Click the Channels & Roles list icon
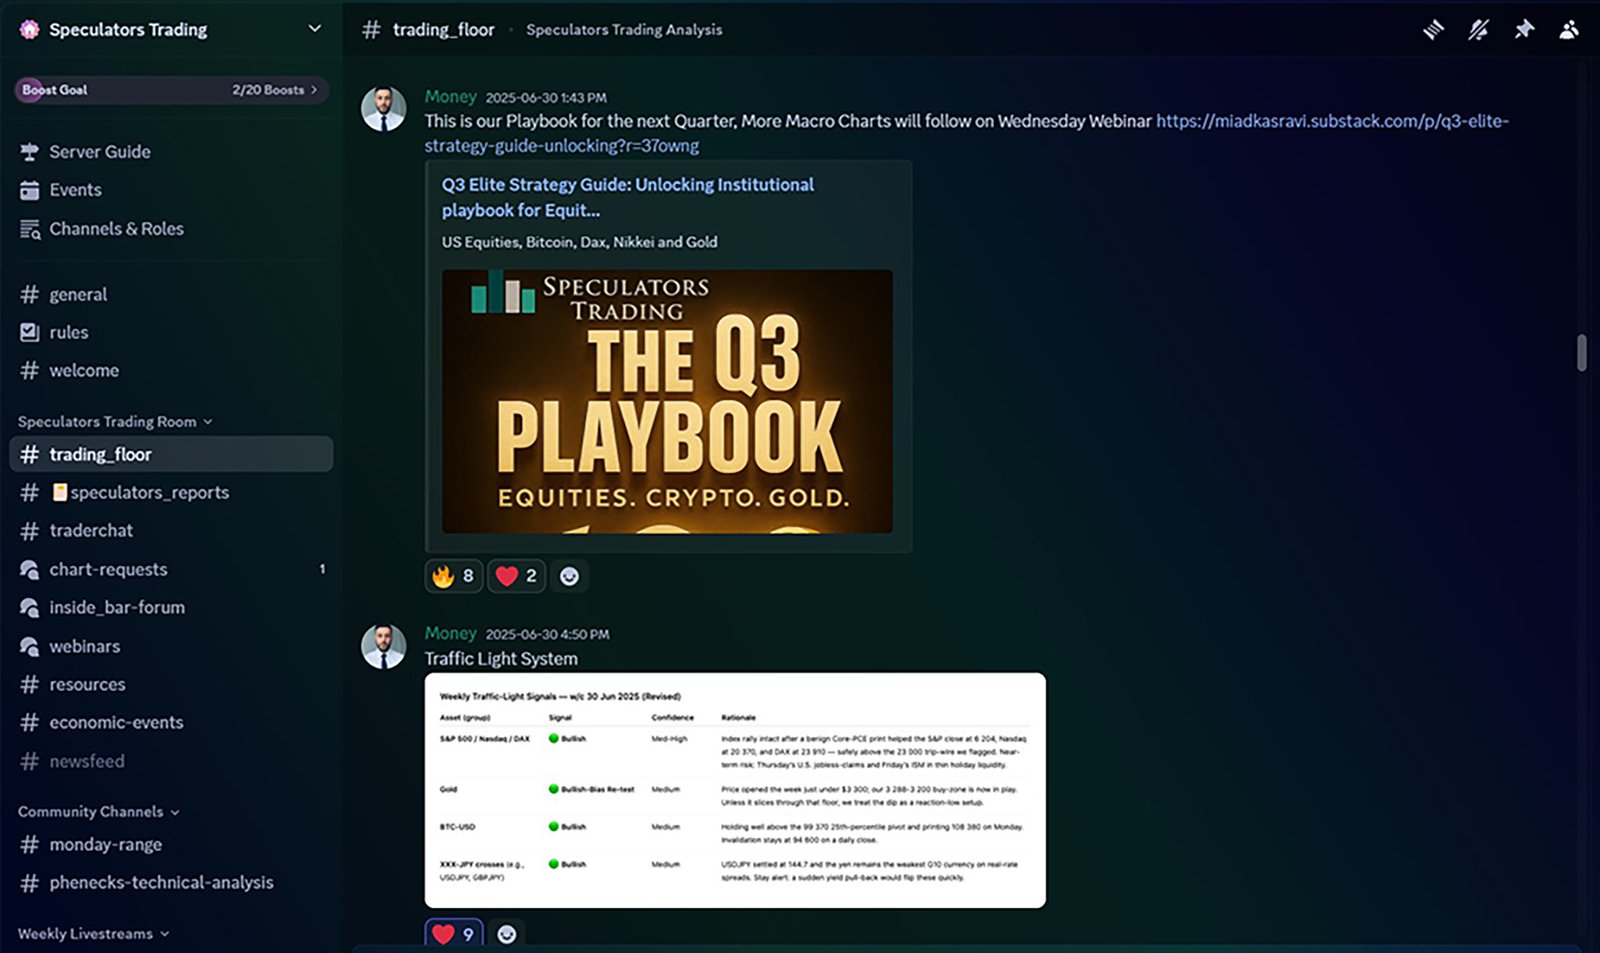Screen dimensions: 1600x953 [30, 229]
